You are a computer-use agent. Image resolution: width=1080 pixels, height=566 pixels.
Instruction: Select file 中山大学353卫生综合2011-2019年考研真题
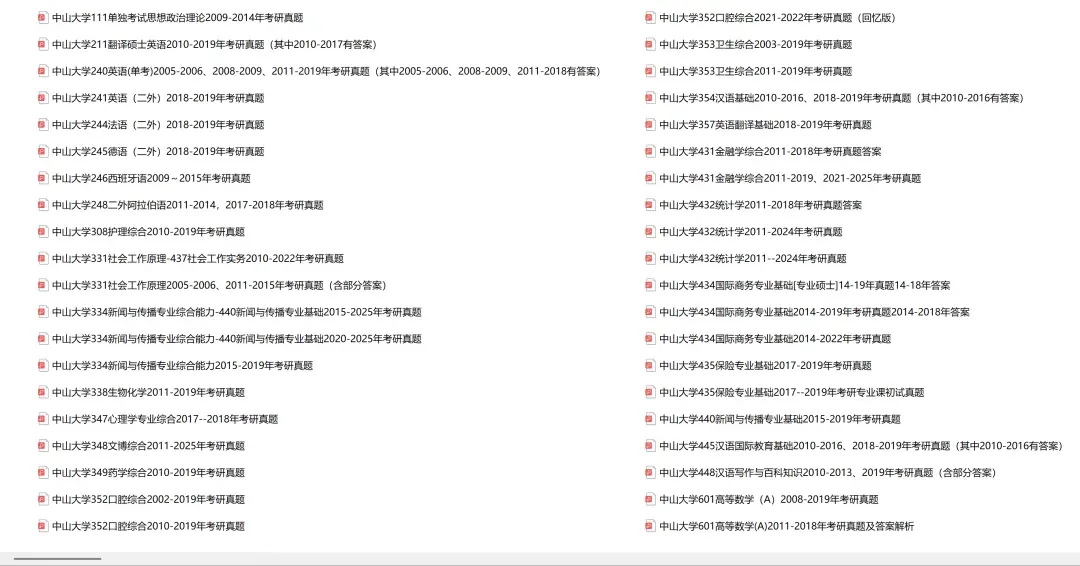click(756, 72)
